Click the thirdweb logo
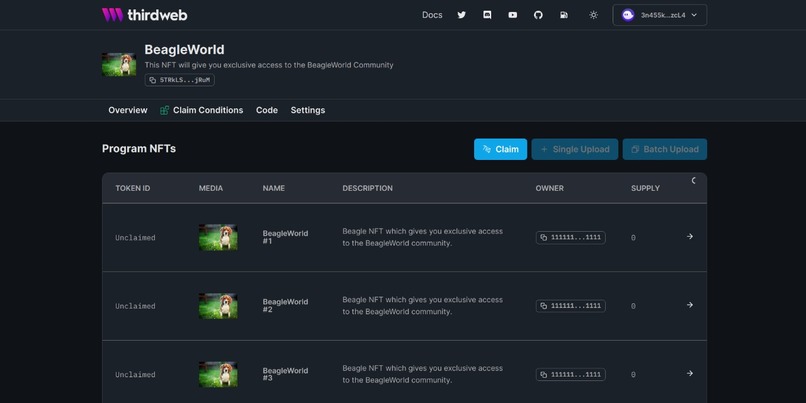Screen dimensions: 806x403 click(144, 15)
